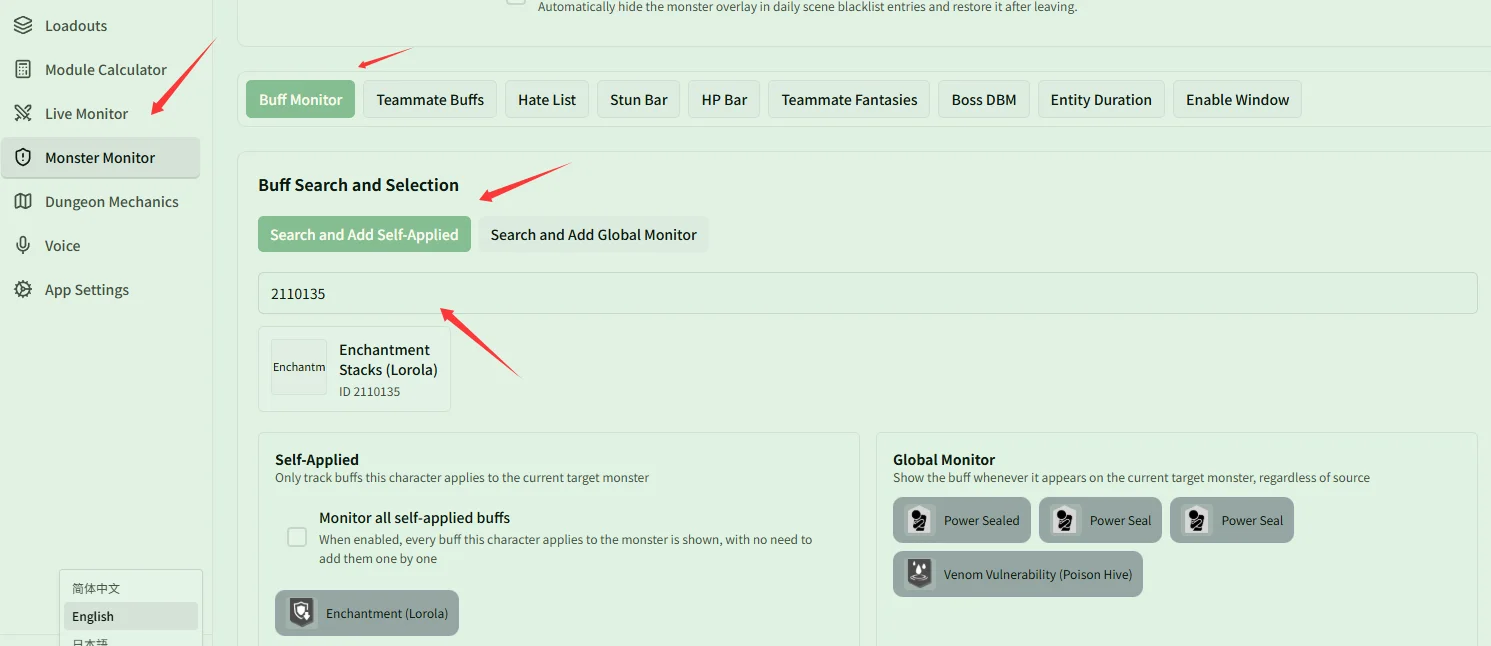Select Search and Add Self-Applied mode

364,234
